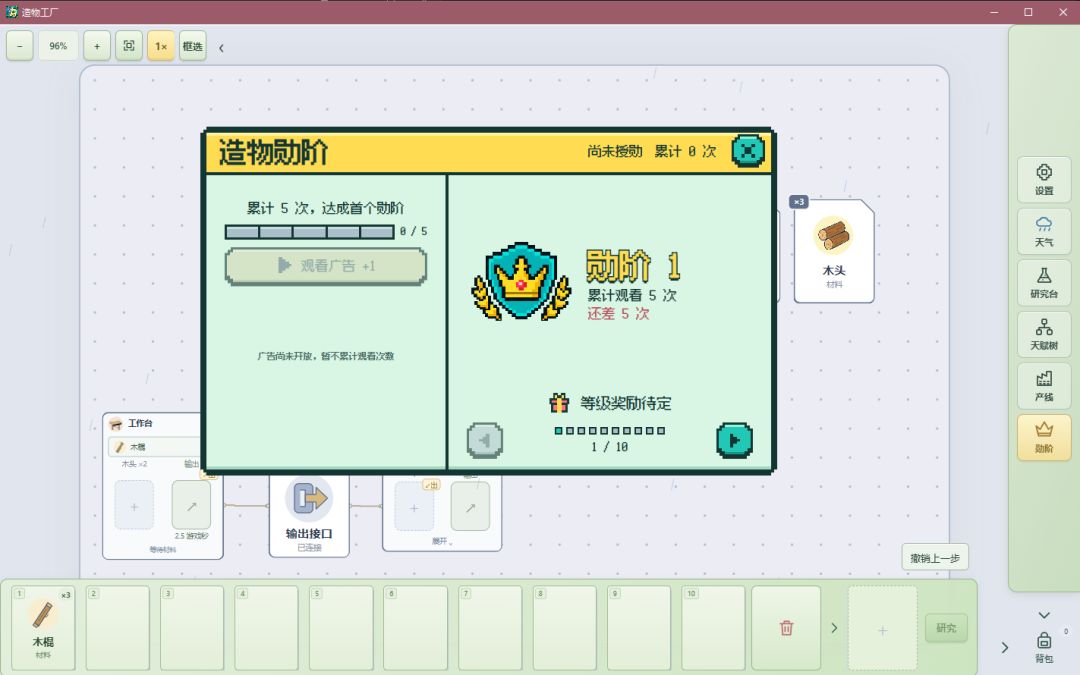The image size is (1080, 675).
Task: Click the dashed plus research slot
Action: click(x=882, y=630)
